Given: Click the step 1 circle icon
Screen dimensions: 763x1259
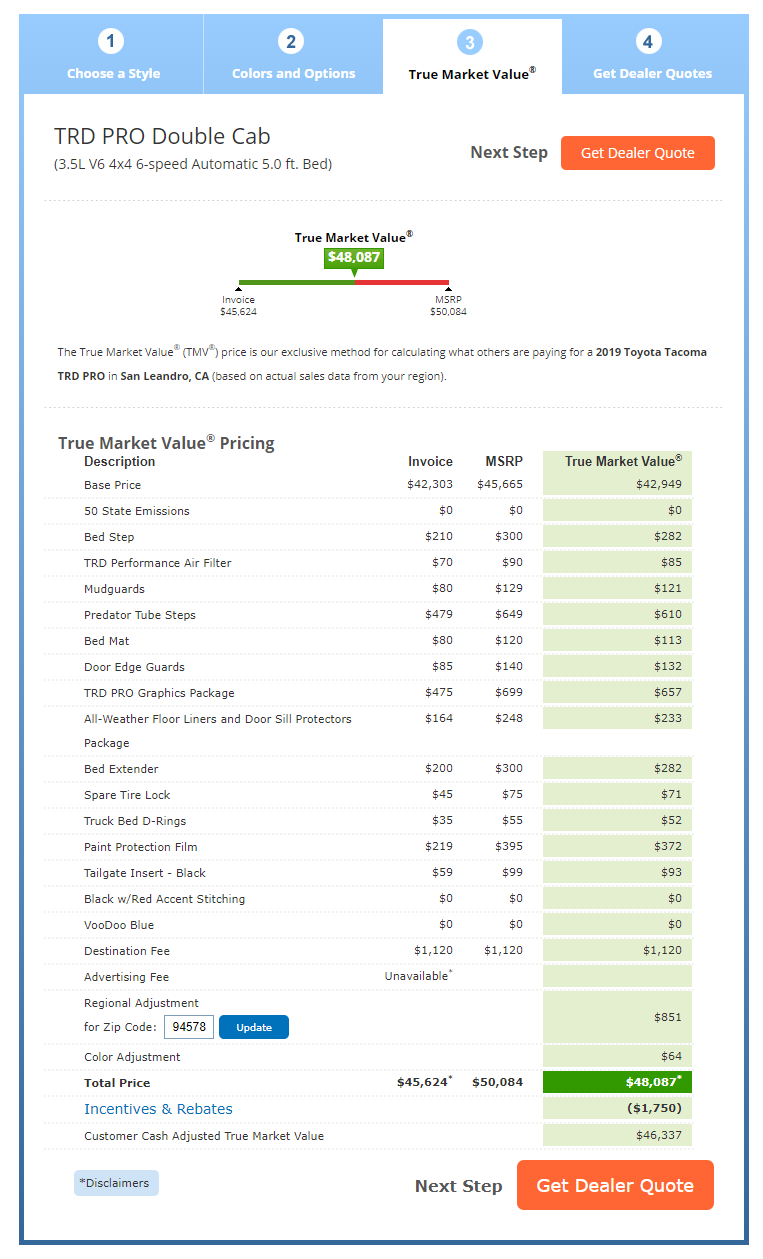Looking at the screenshot, I should tap(111, 41).
